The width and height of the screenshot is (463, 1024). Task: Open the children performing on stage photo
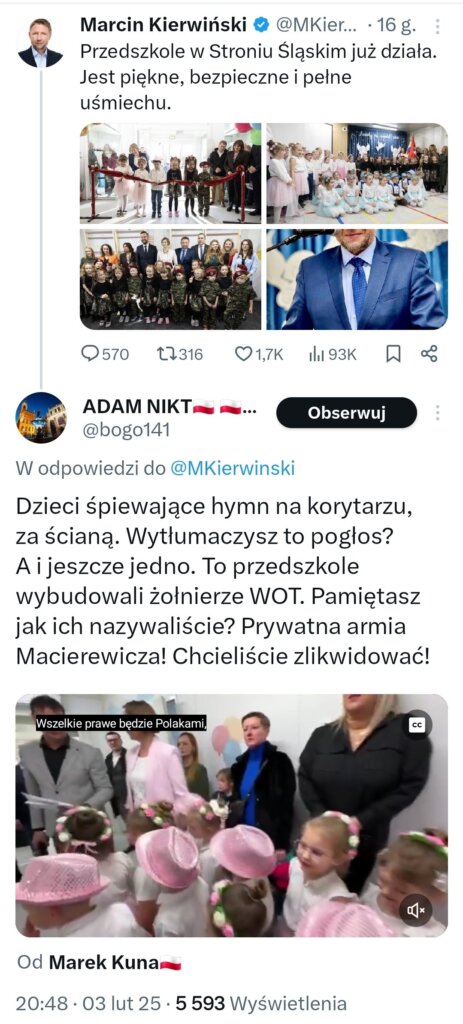coord(357,173)
